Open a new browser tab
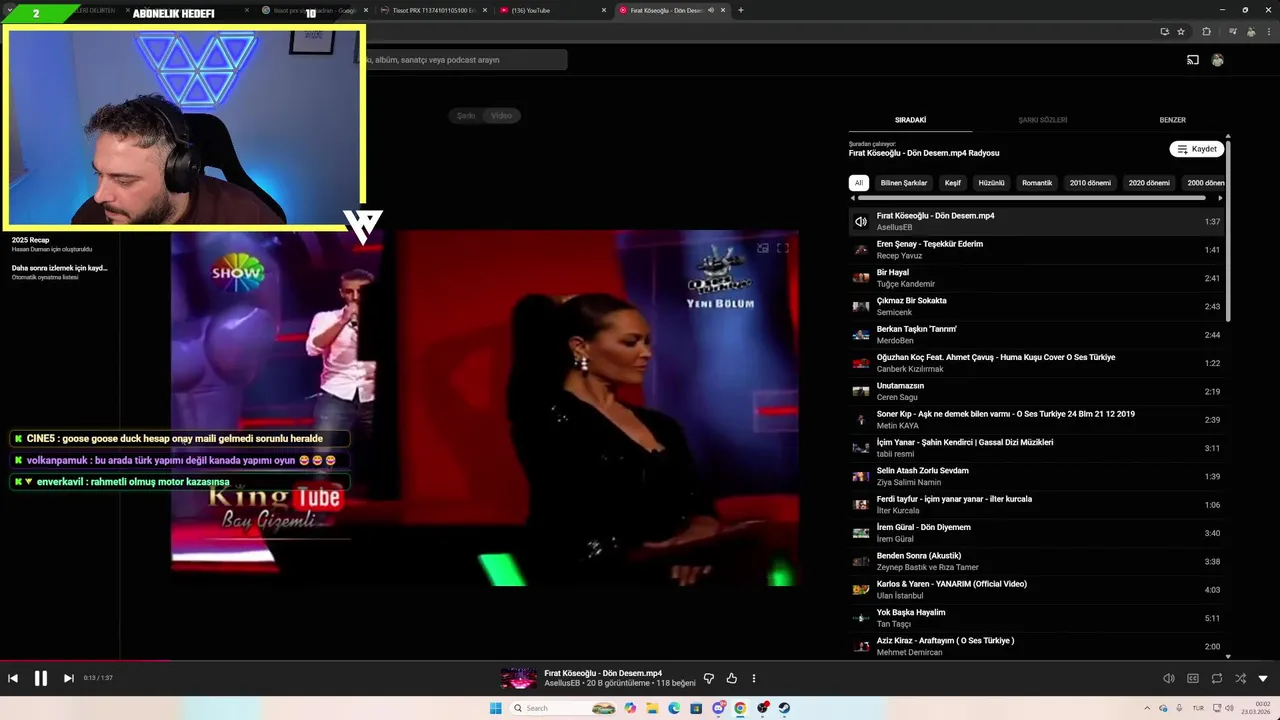This screenshot has width=1280, height=720. click(x=740, y=10)
